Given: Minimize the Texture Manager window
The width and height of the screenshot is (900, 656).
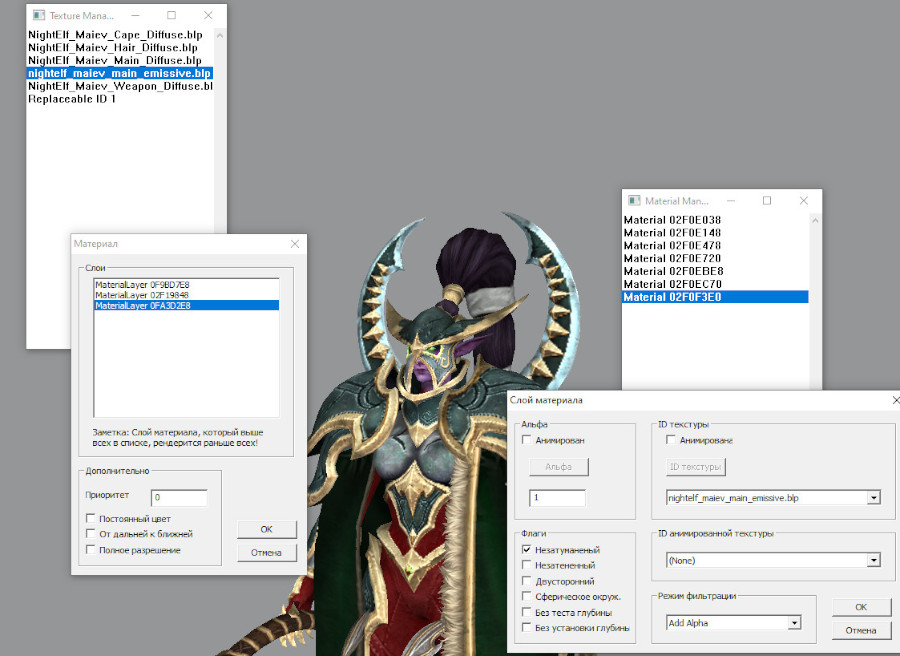Looking at the screenshot, I should point(135,15).
